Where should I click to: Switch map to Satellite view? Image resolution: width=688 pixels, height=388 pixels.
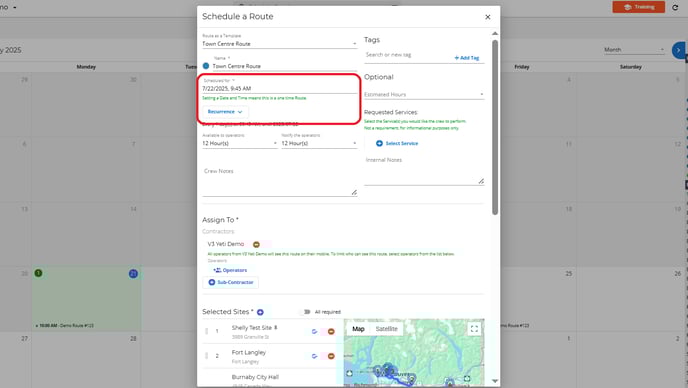387,329
